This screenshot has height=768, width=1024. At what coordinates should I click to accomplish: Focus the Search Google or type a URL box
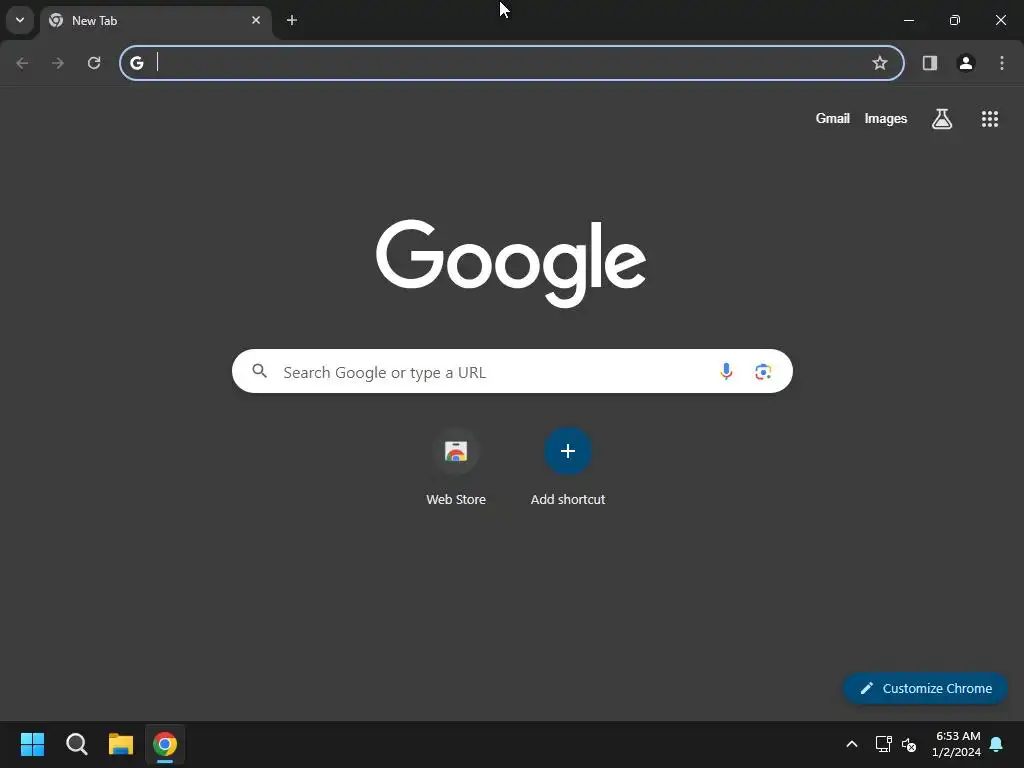512,372
